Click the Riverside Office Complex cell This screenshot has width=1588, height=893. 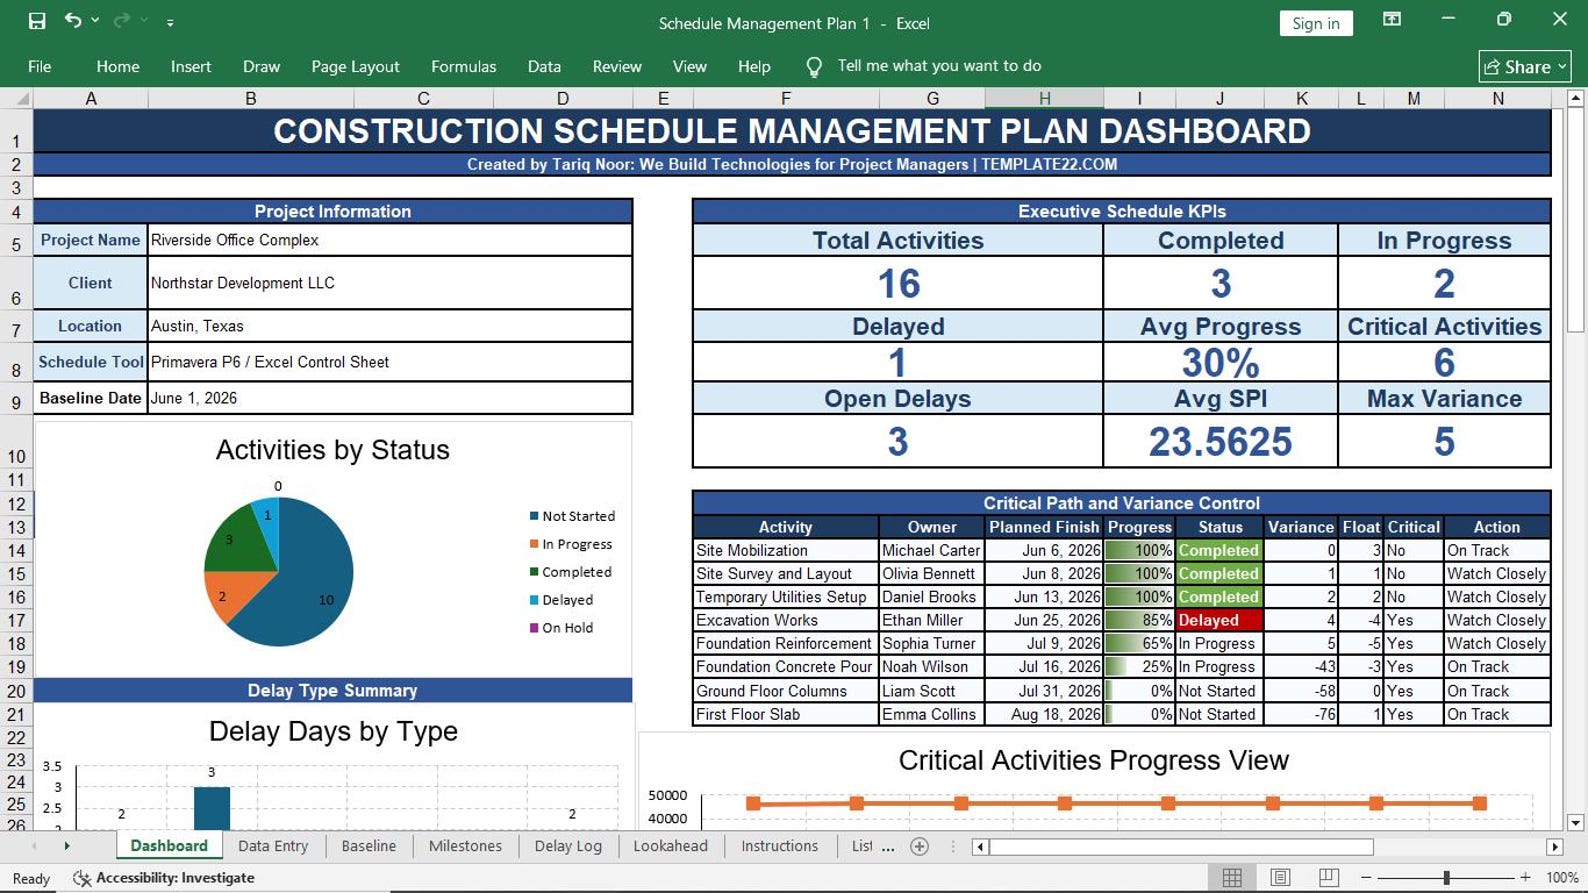point(390,240)
